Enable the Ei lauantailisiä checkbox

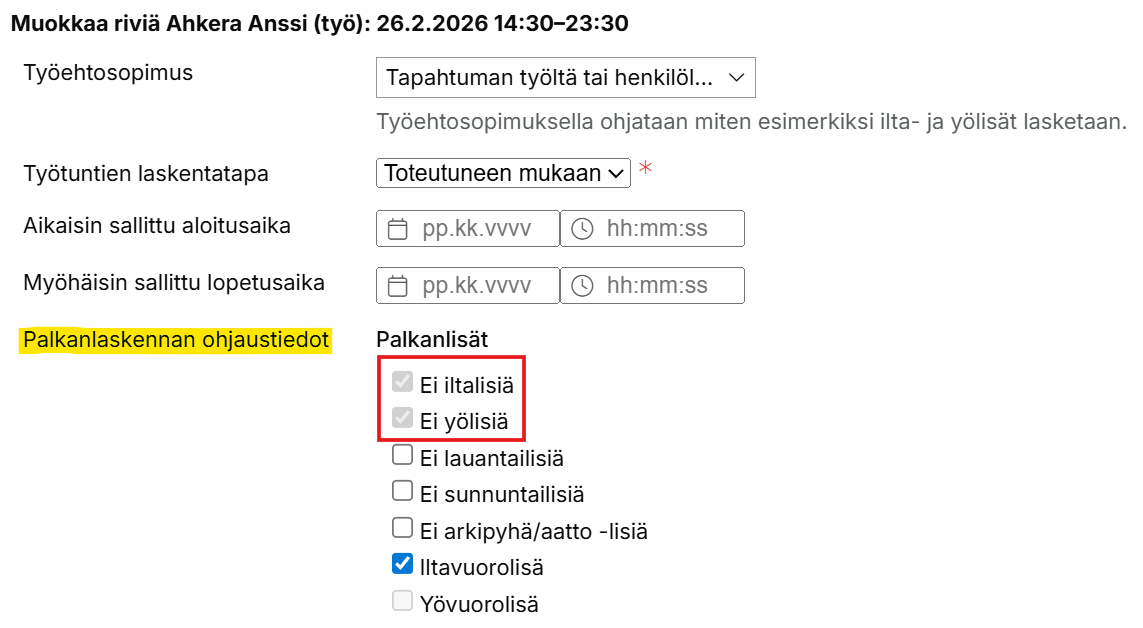tap(402, 456)
